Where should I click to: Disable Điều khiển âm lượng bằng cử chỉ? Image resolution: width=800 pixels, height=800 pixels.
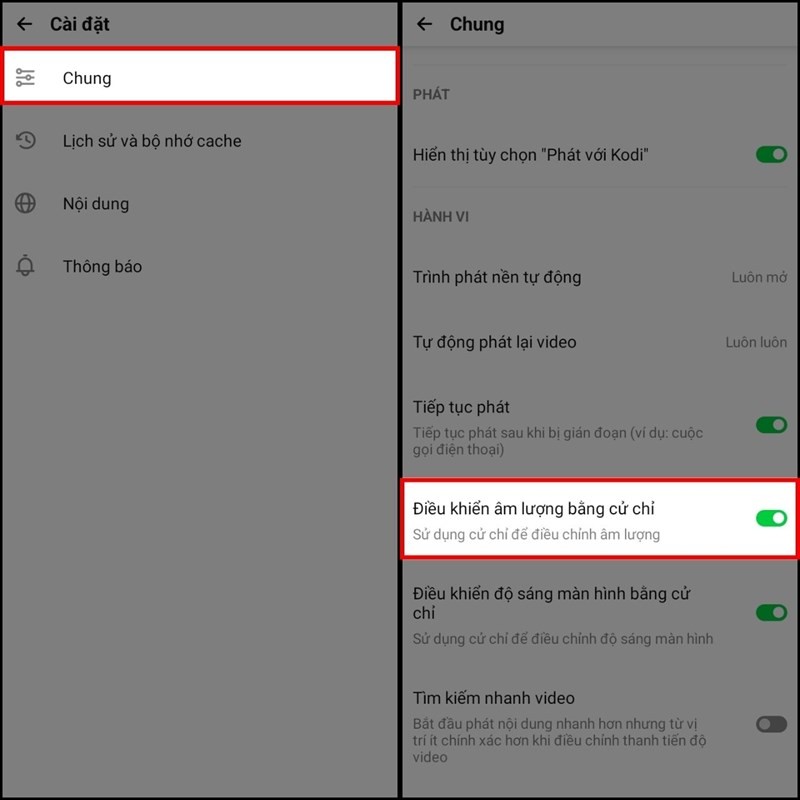pos(771,518)
